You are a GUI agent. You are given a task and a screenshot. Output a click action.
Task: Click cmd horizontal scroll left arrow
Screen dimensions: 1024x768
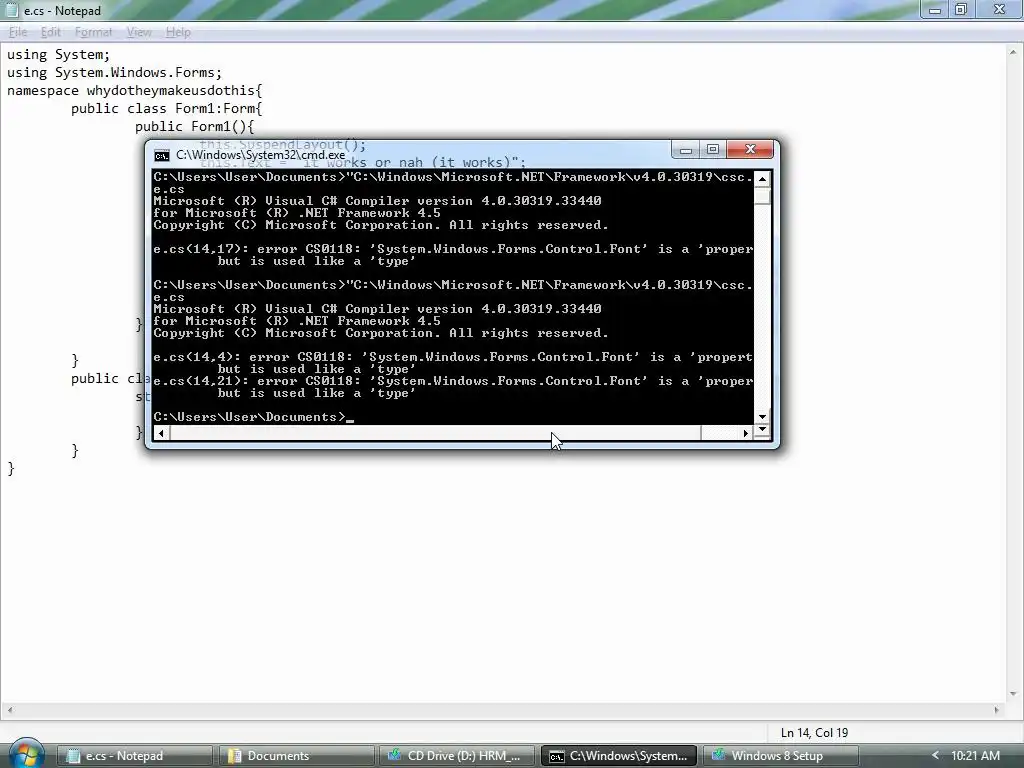click(x=161, y=433)
